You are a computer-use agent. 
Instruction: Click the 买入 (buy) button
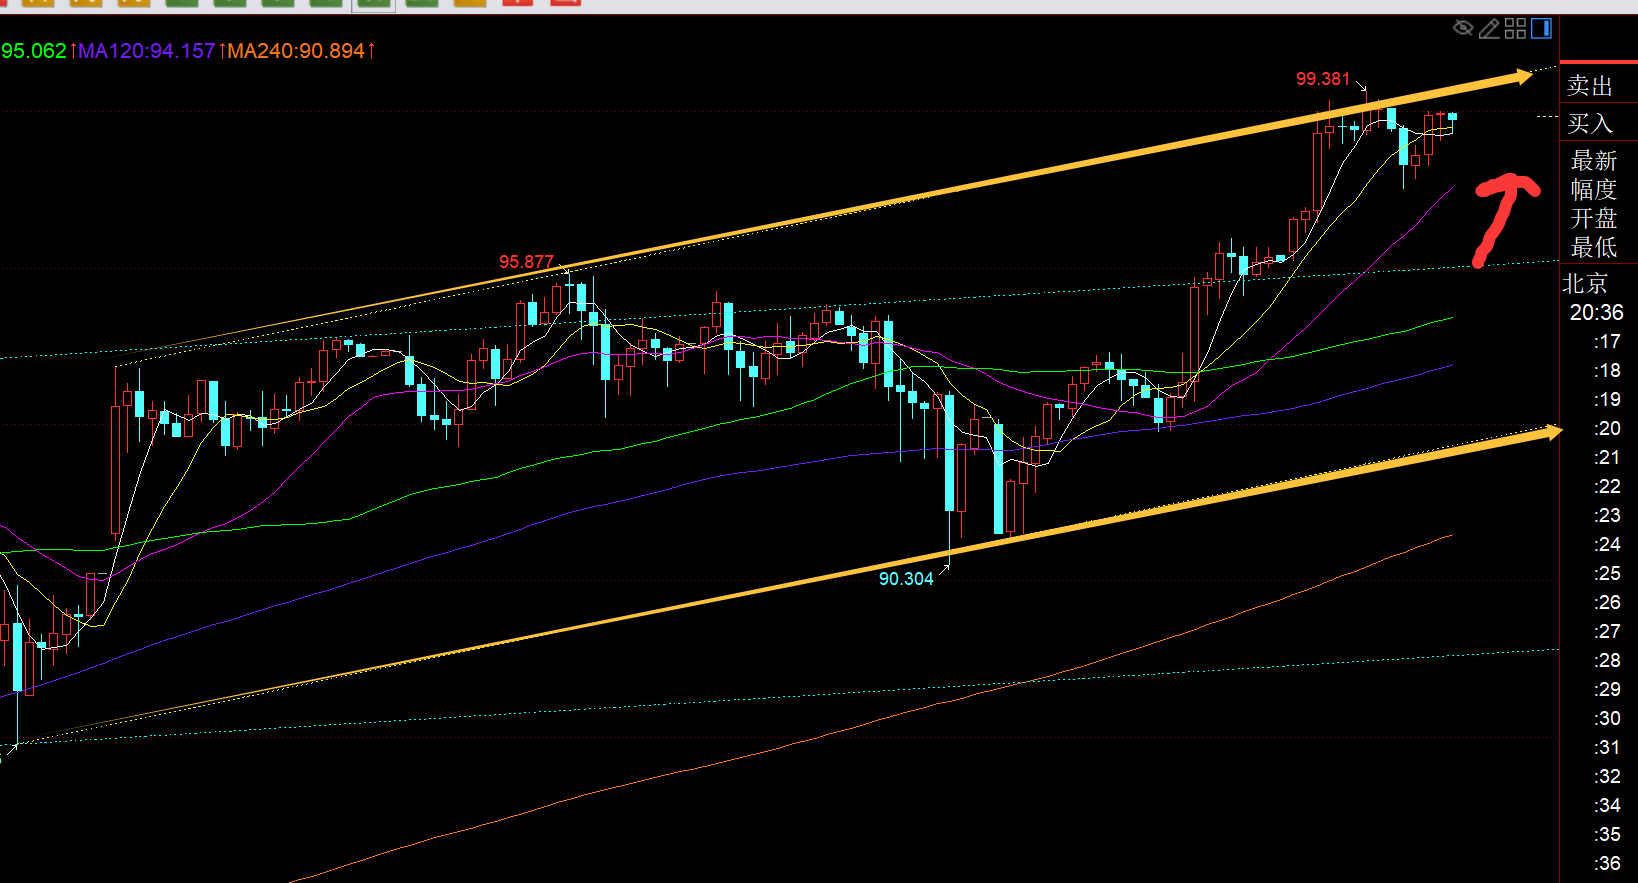click(x=1590, y=124)
